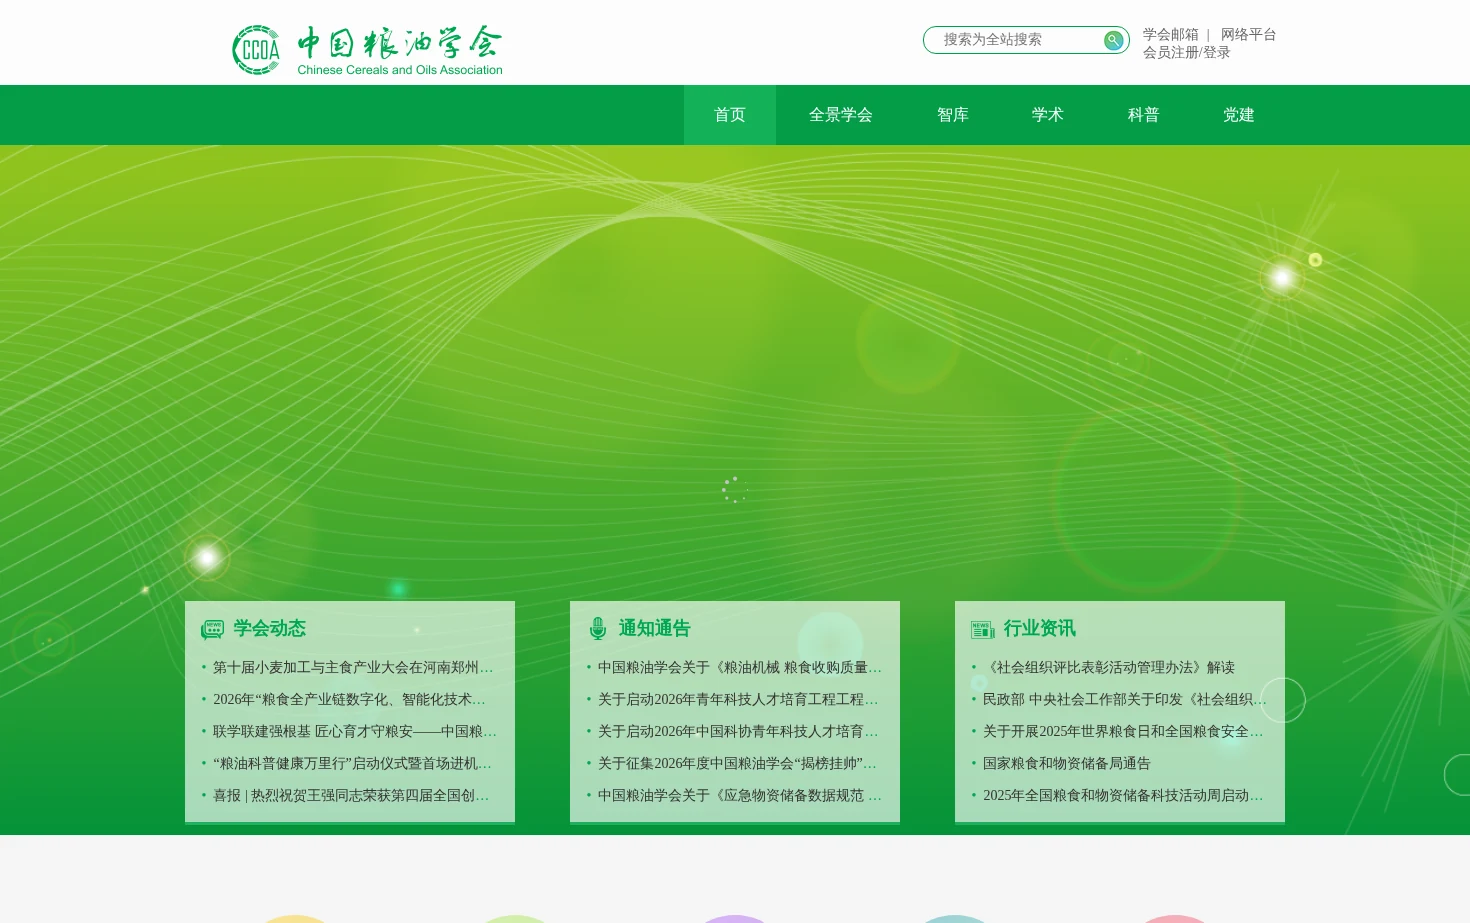Viewport: 1470px width, 923px height.
Task: Click the 学会动态 chat bubble icon
Action: (x=212, y=629)
